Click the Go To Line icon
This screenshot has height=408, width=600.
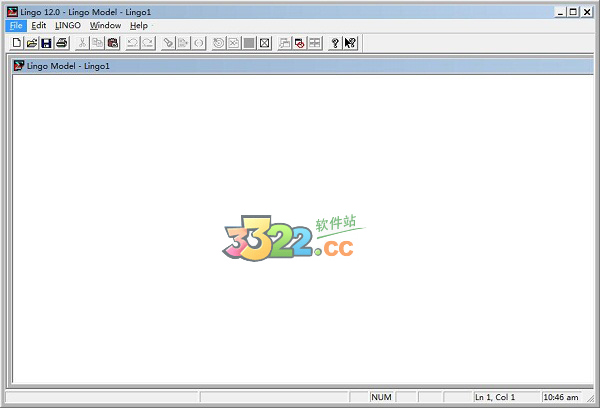[x=183, y=43]
